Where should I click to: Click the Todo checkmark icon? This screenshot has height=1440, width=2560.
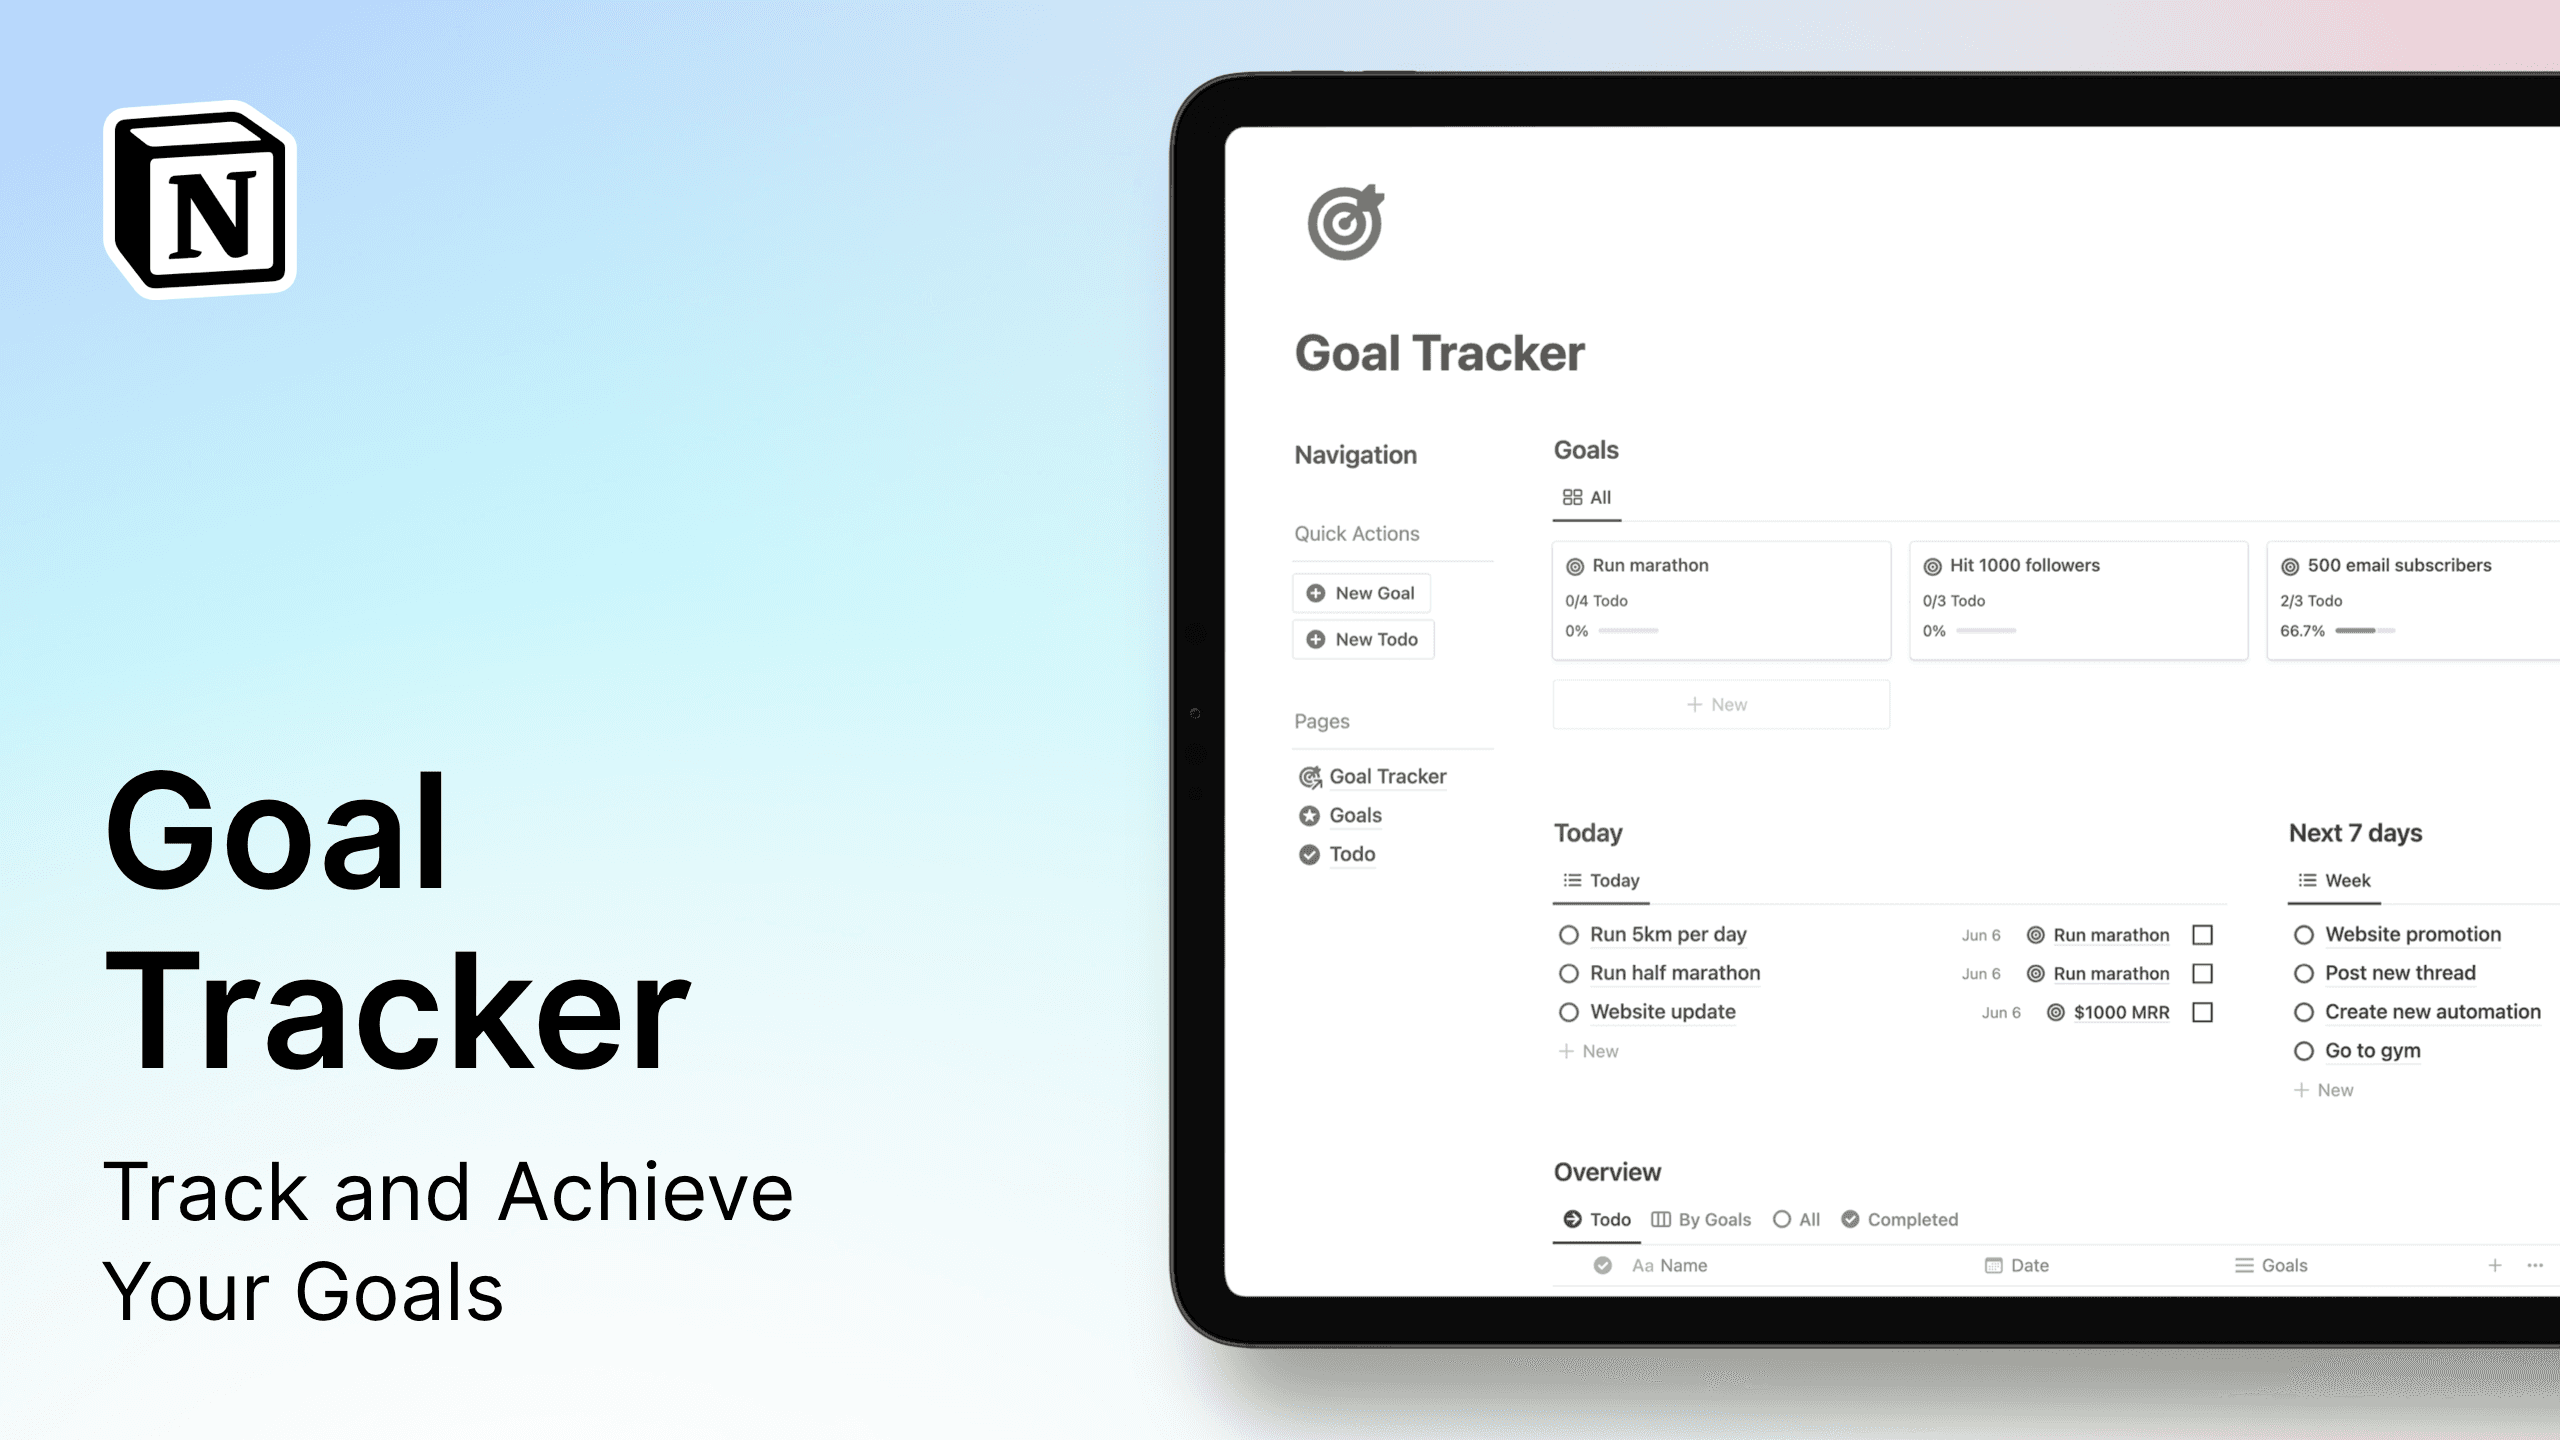click(1308, 853)
